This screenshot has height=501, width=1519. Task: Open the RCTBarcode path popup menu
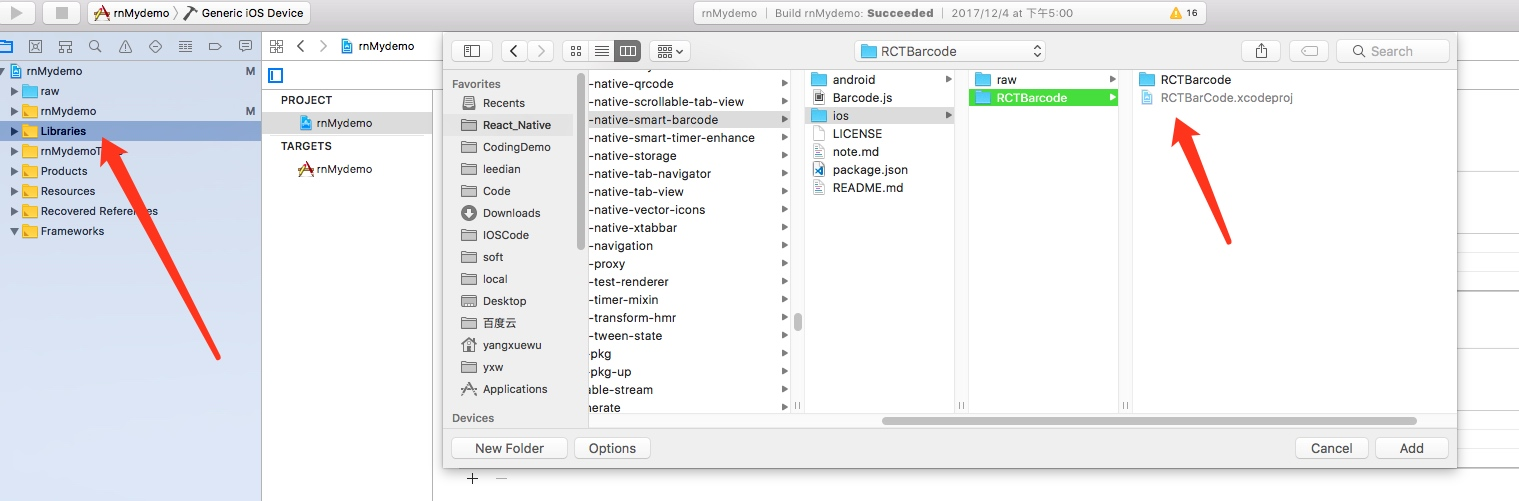[950, 51]
